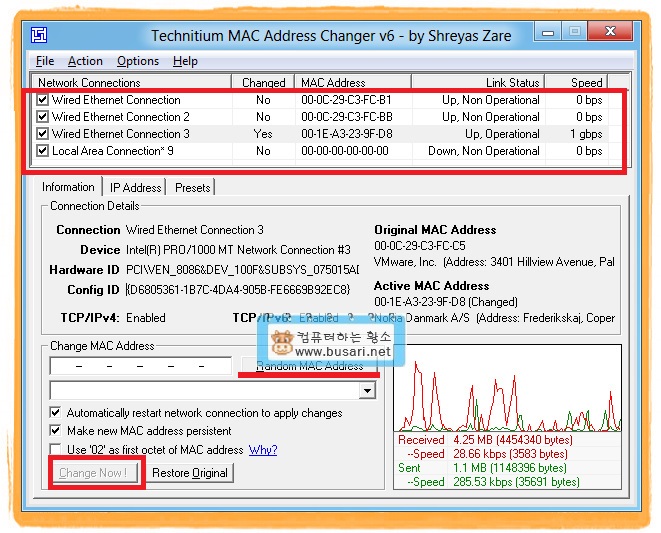
Task: Click the Technitium app icon in title bar
Action: [x=39, y=35]
